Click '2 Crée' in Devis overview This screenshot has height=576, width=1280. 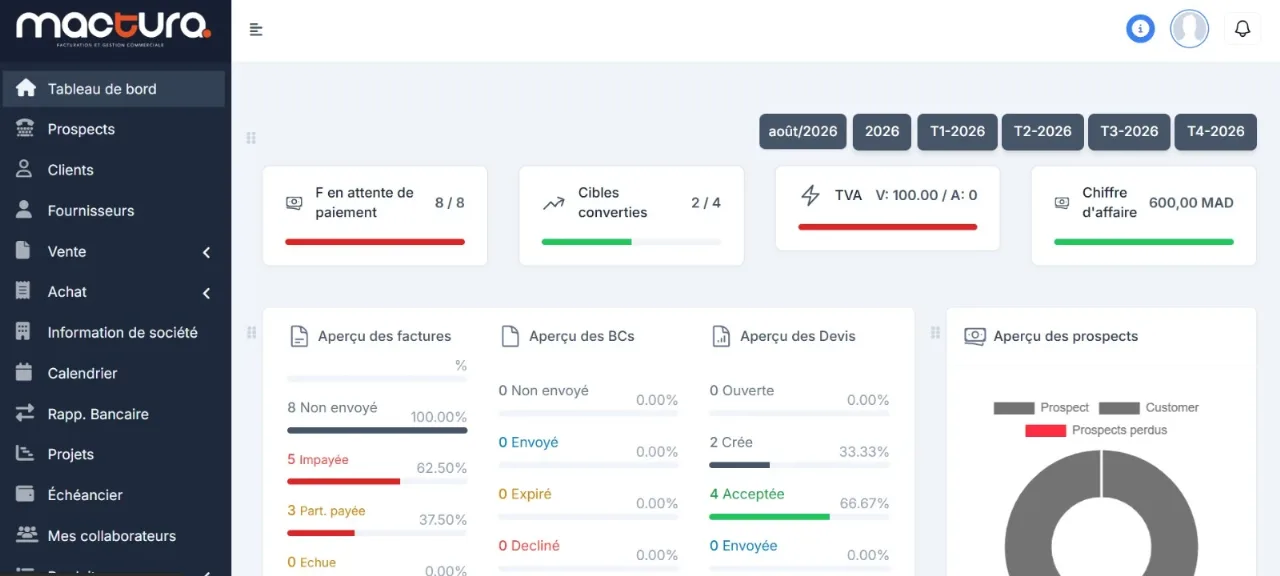[731, 442]
